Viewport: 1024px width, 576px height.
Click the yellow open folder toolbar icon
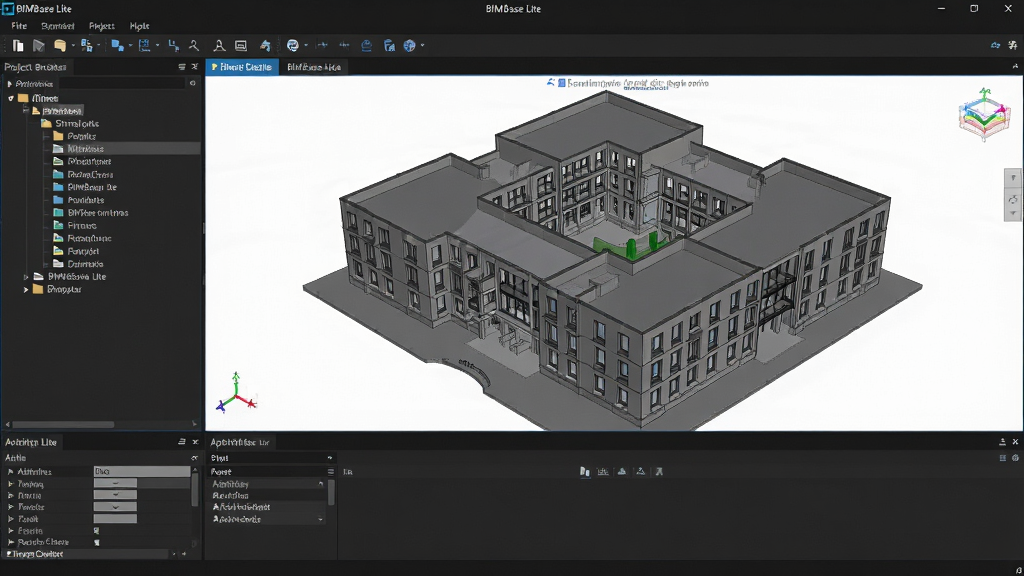point(60,45)
